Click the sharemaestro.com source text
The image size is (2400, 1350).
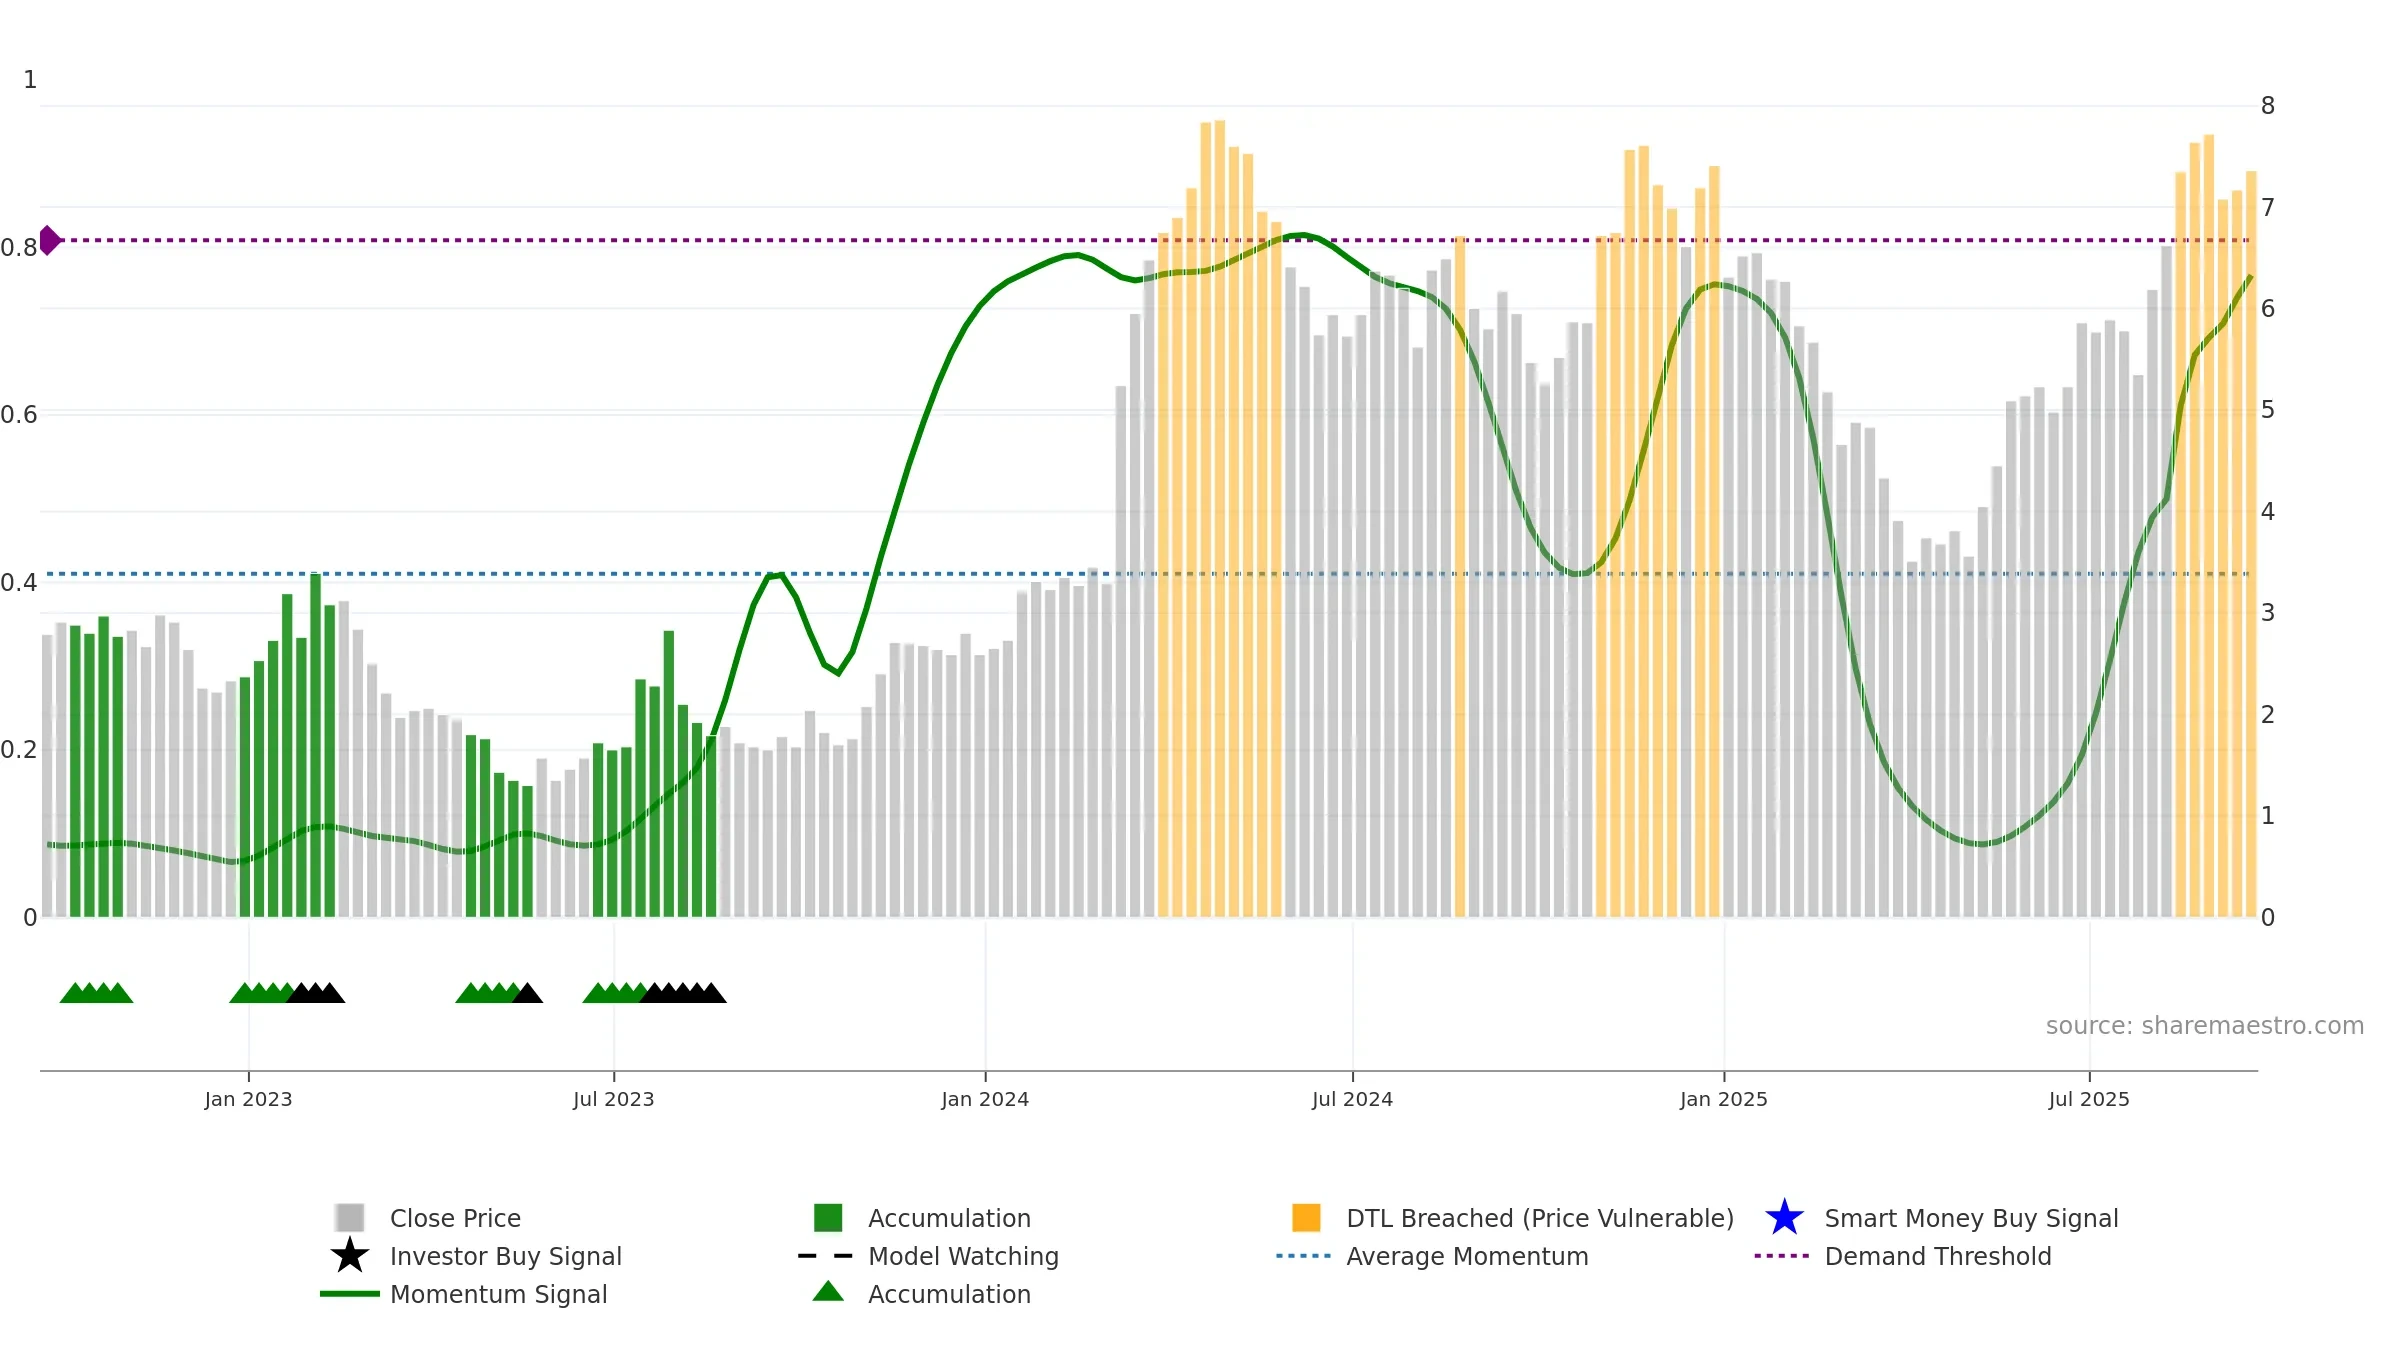pos(2204,1026)
